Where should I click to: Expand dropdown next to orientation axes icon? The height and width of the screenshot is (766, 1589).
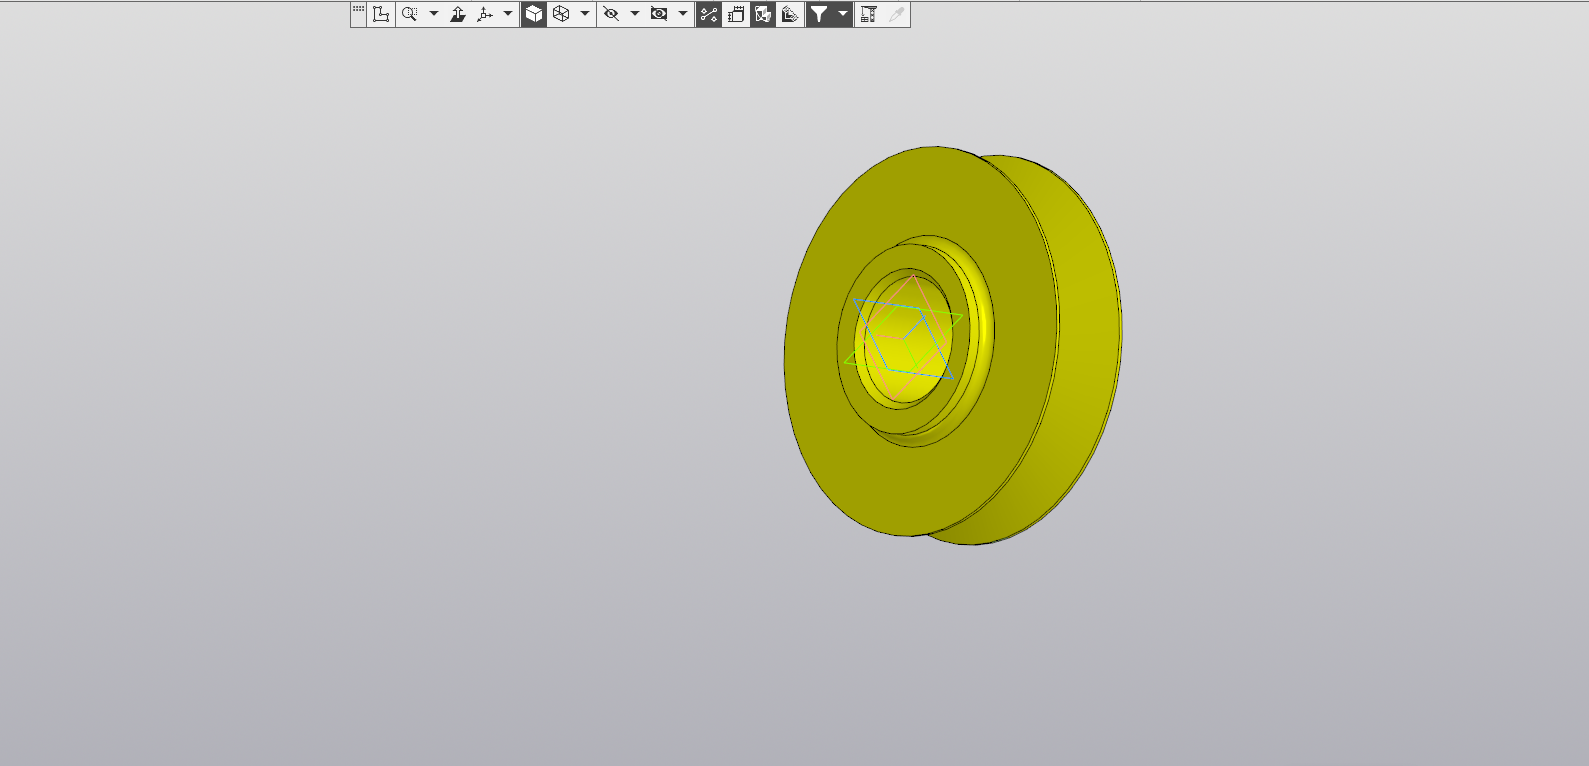tap(508, 14)
